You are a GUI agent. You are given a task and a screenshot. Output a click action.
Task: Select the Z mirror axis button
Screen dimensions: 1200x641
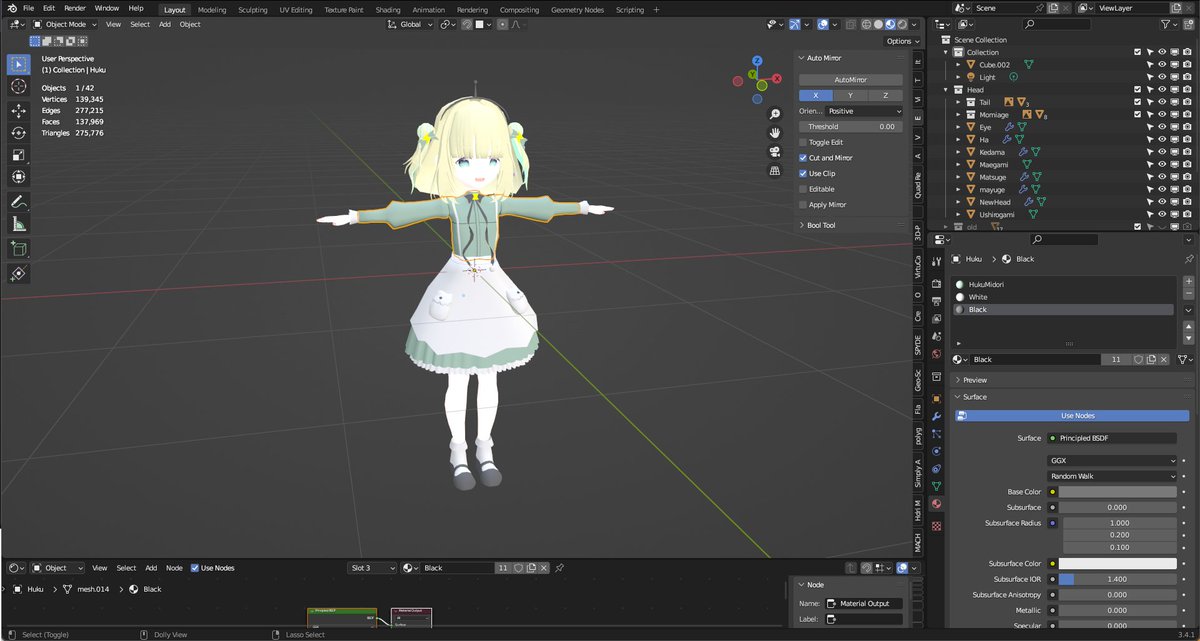(x=885, y=95)
